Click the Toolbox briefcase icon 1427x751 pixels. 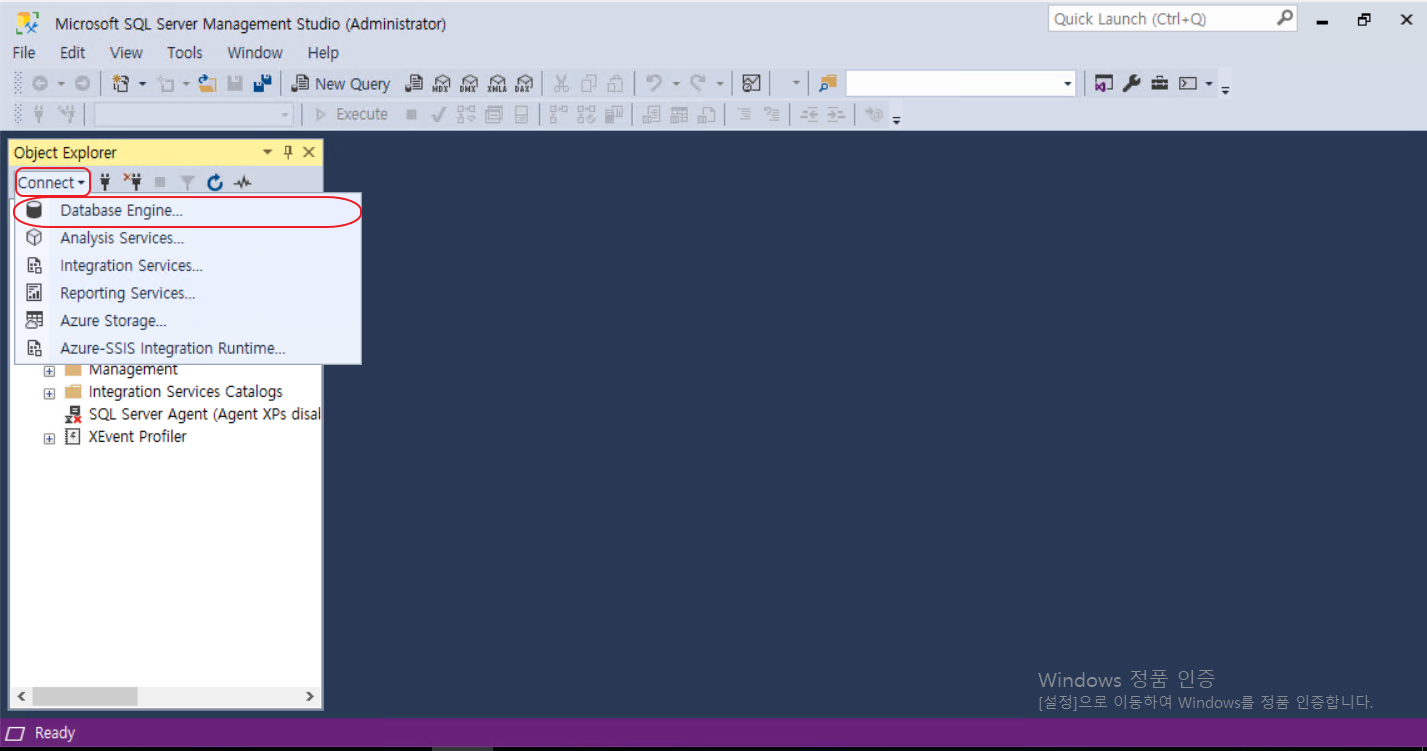click(x=1159, y=84)
